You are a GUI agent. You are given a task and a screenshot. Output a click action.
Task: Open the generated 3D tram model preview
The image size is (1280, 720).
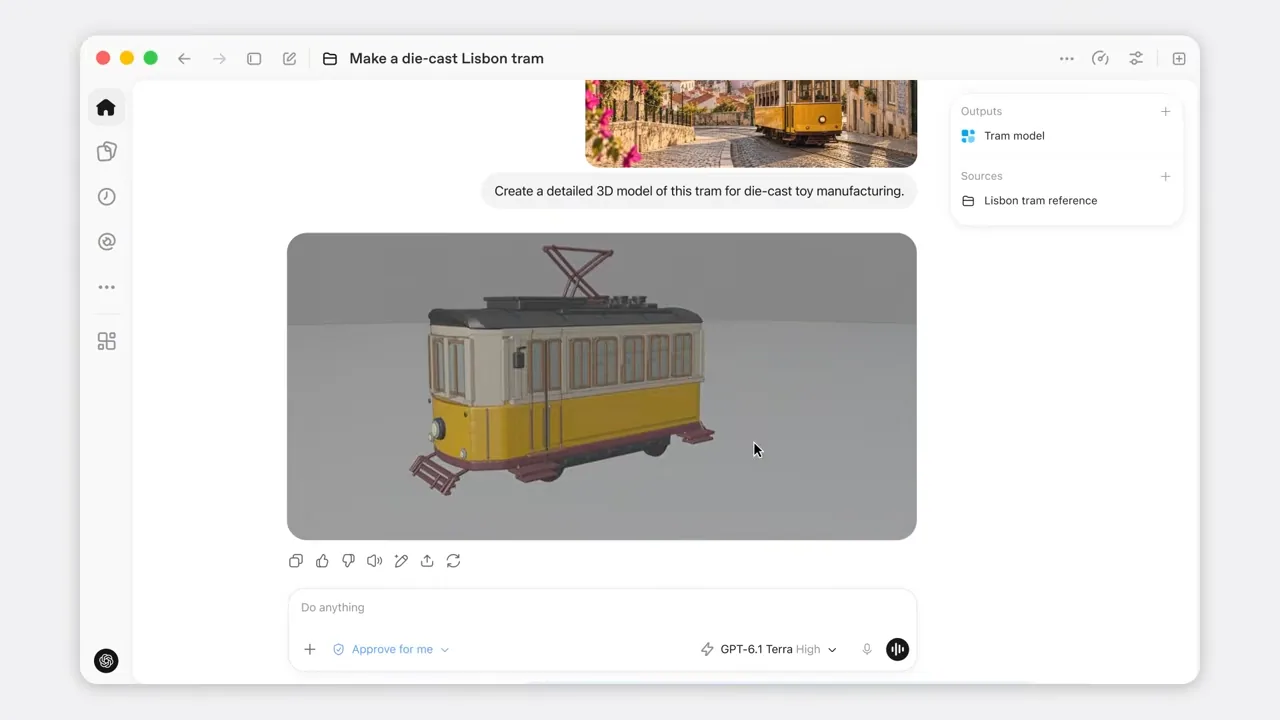coord(602,386)
